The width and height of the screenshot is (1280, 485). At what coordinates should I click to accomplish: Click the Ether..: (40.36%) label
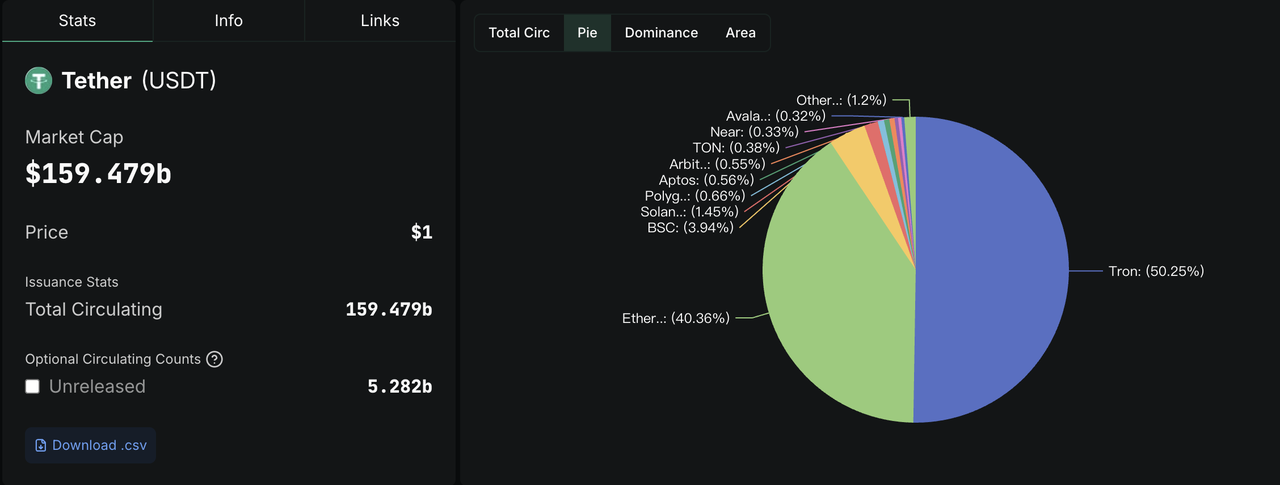tap(676, 318)
